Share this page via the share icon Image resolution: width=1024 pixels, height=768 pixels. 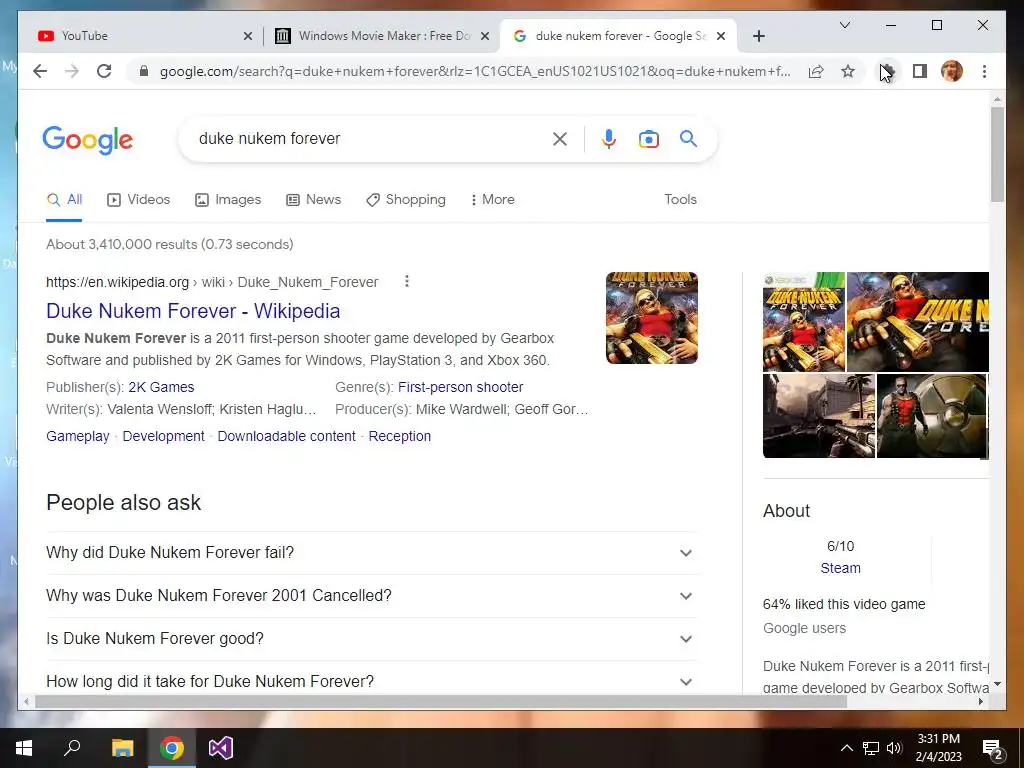[816, 71]
